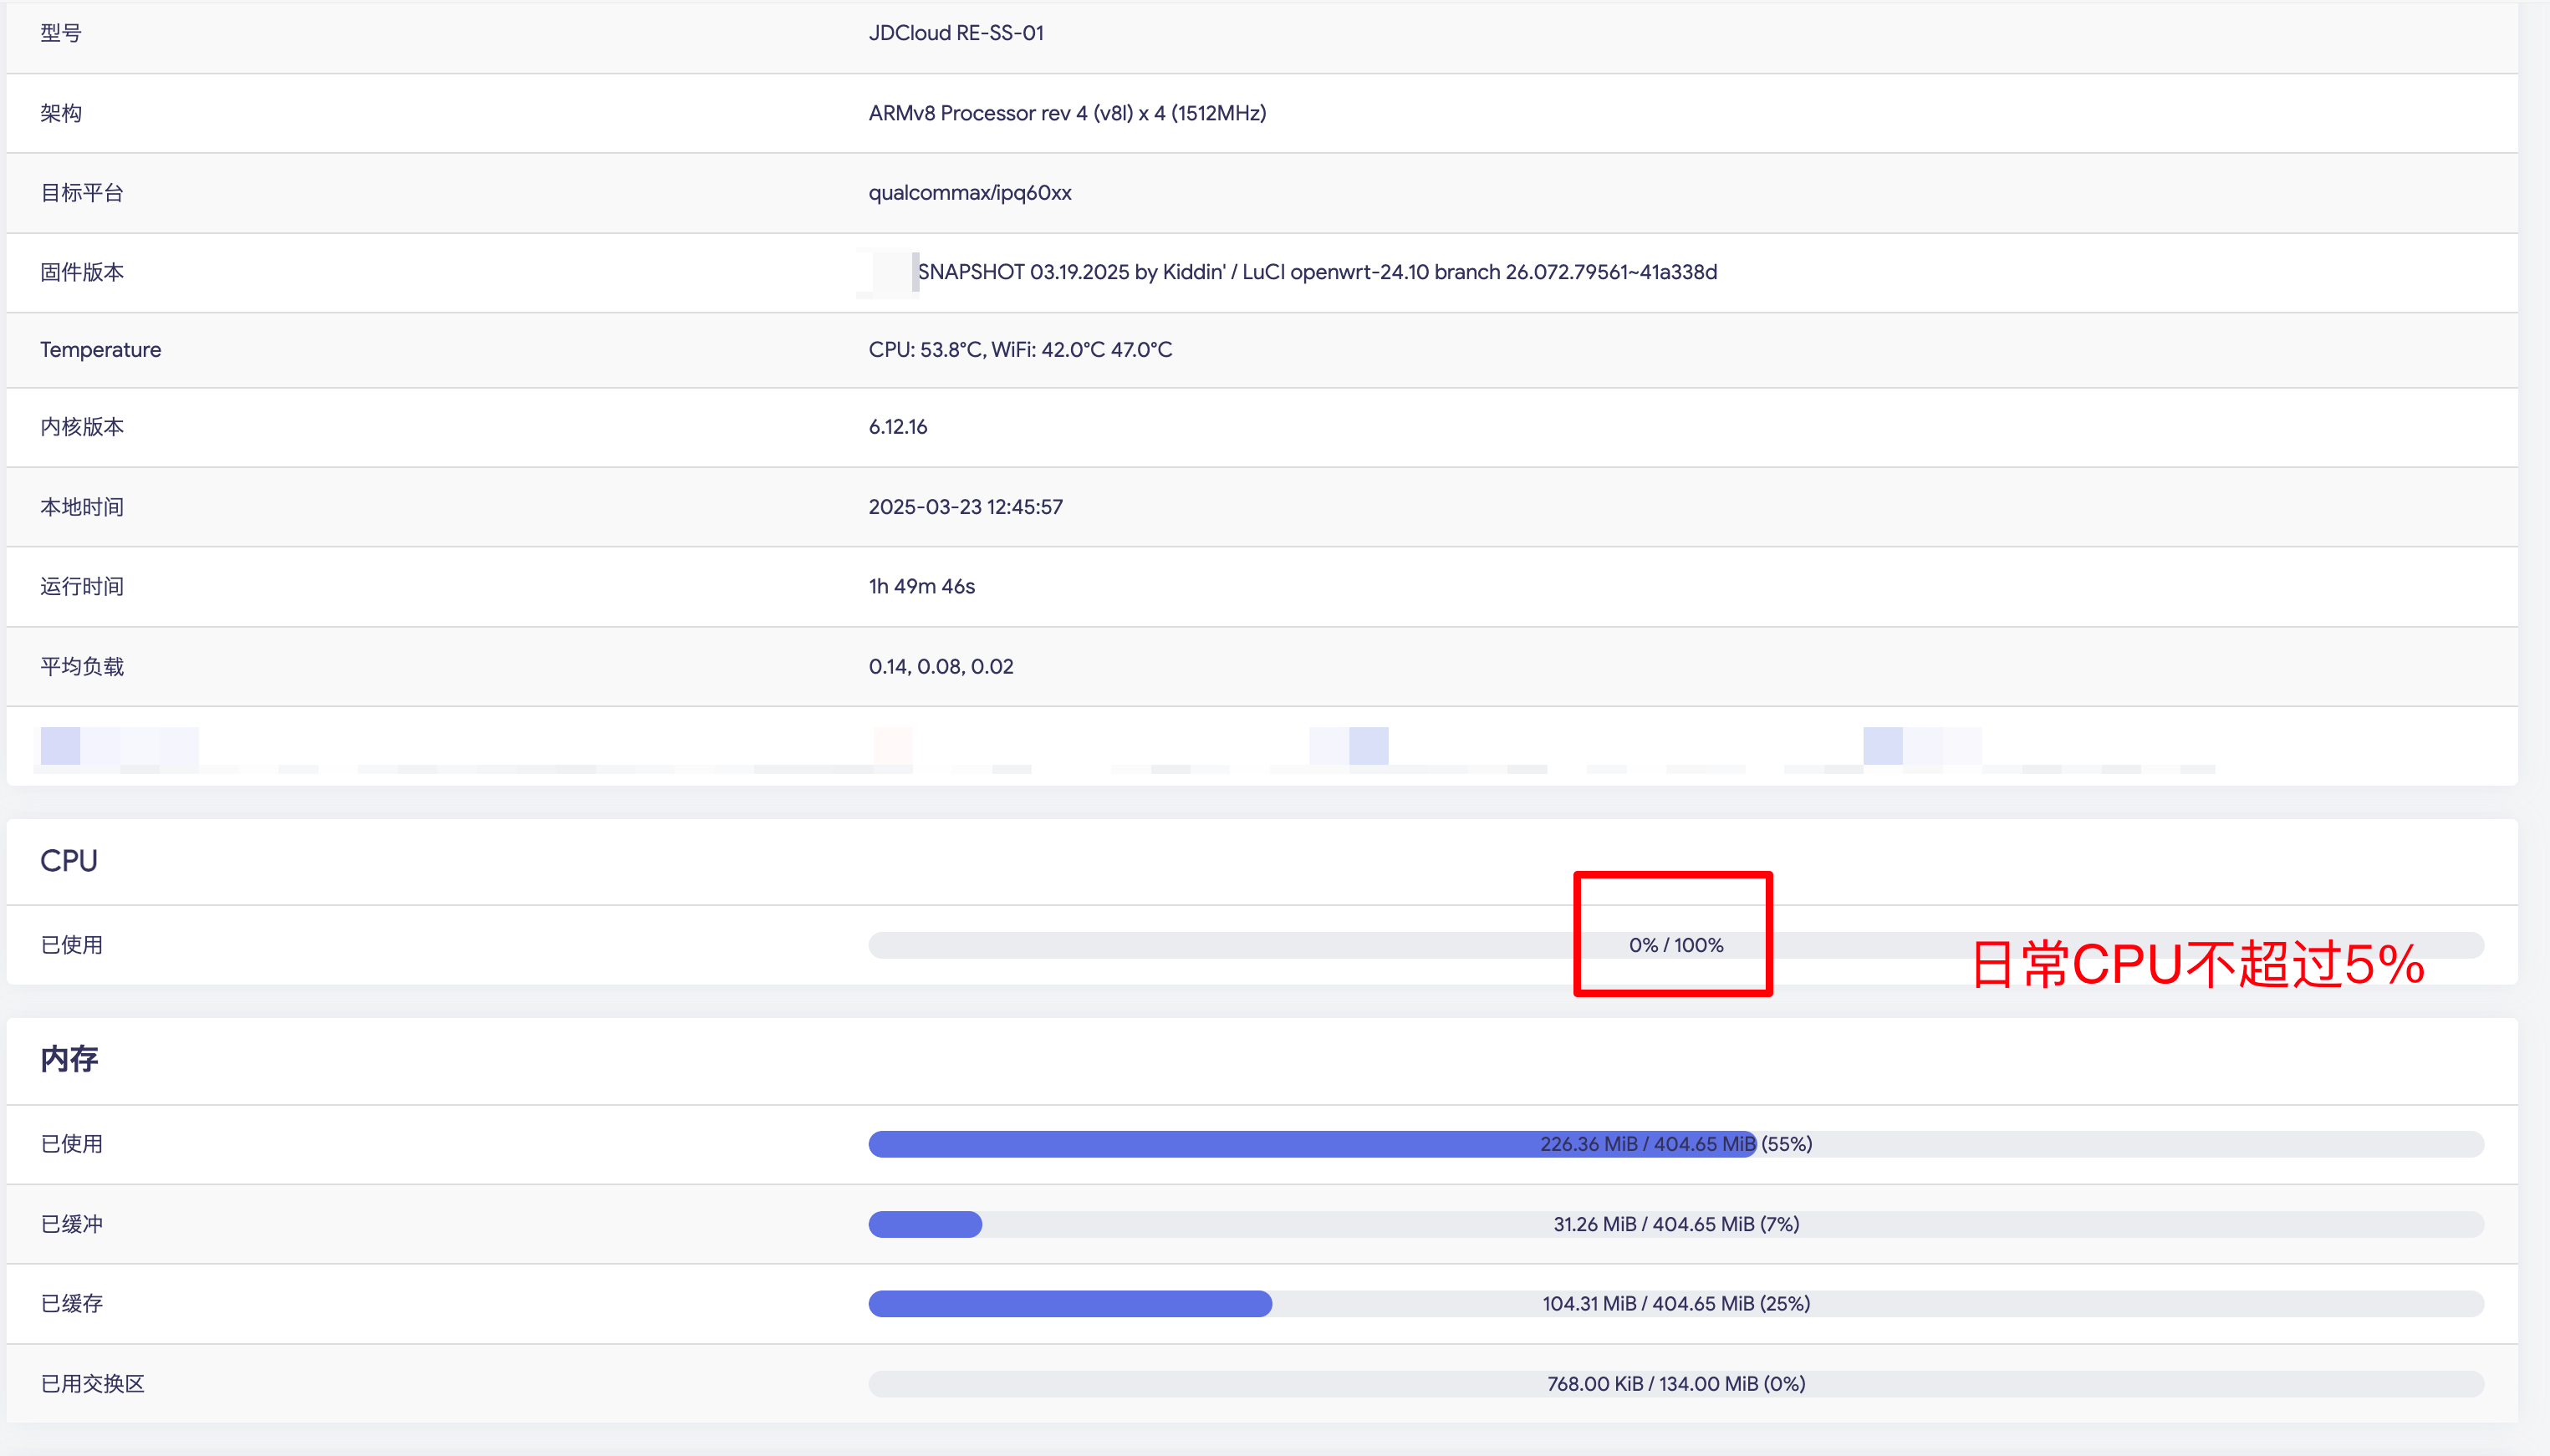The width and height of the screenshot is (2550, 1456).
Task: Click the qualcommax/ipq60xx target platform value
Action: [x=969, y=193]
